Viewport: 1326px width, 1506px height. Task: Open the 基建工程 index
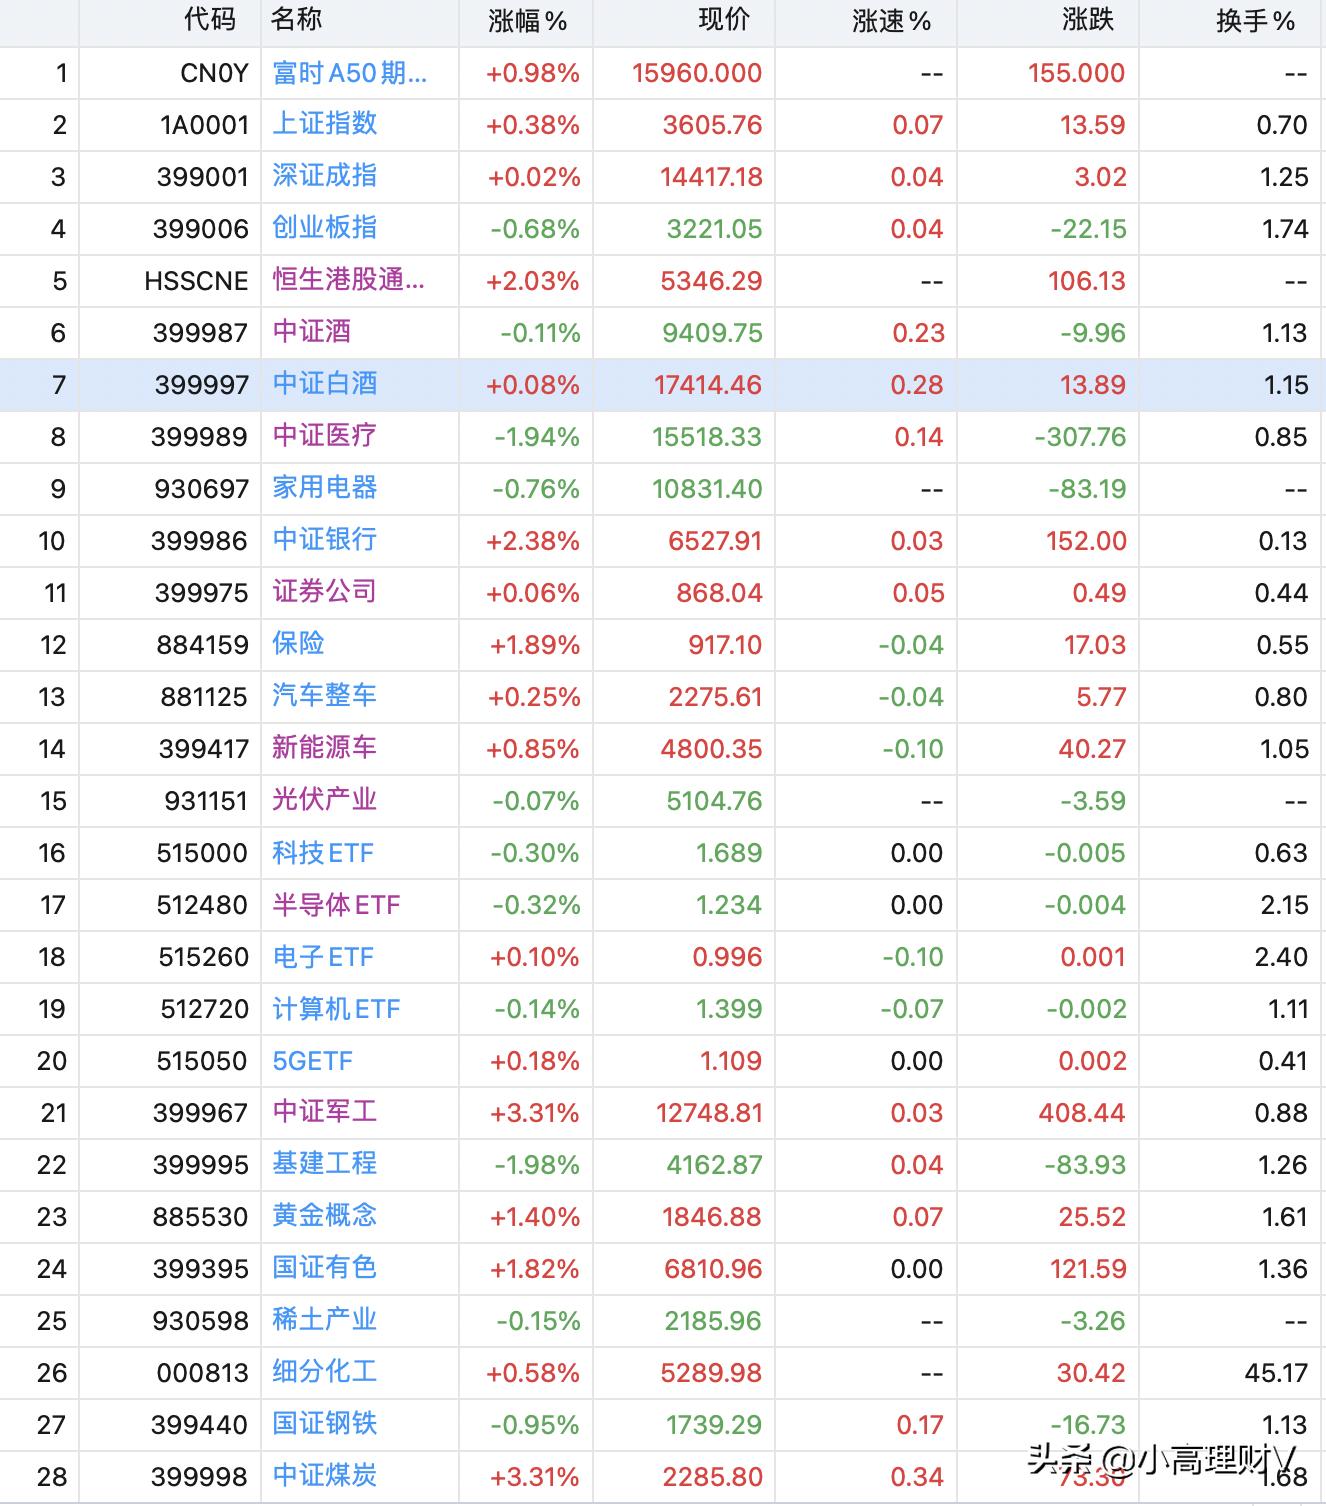[325, 1164]
